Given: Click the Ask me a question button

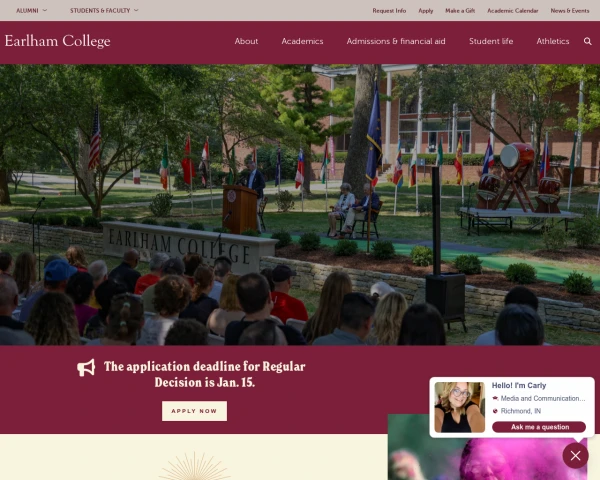Looking at the screenshot, I should (x=539, y=427).
